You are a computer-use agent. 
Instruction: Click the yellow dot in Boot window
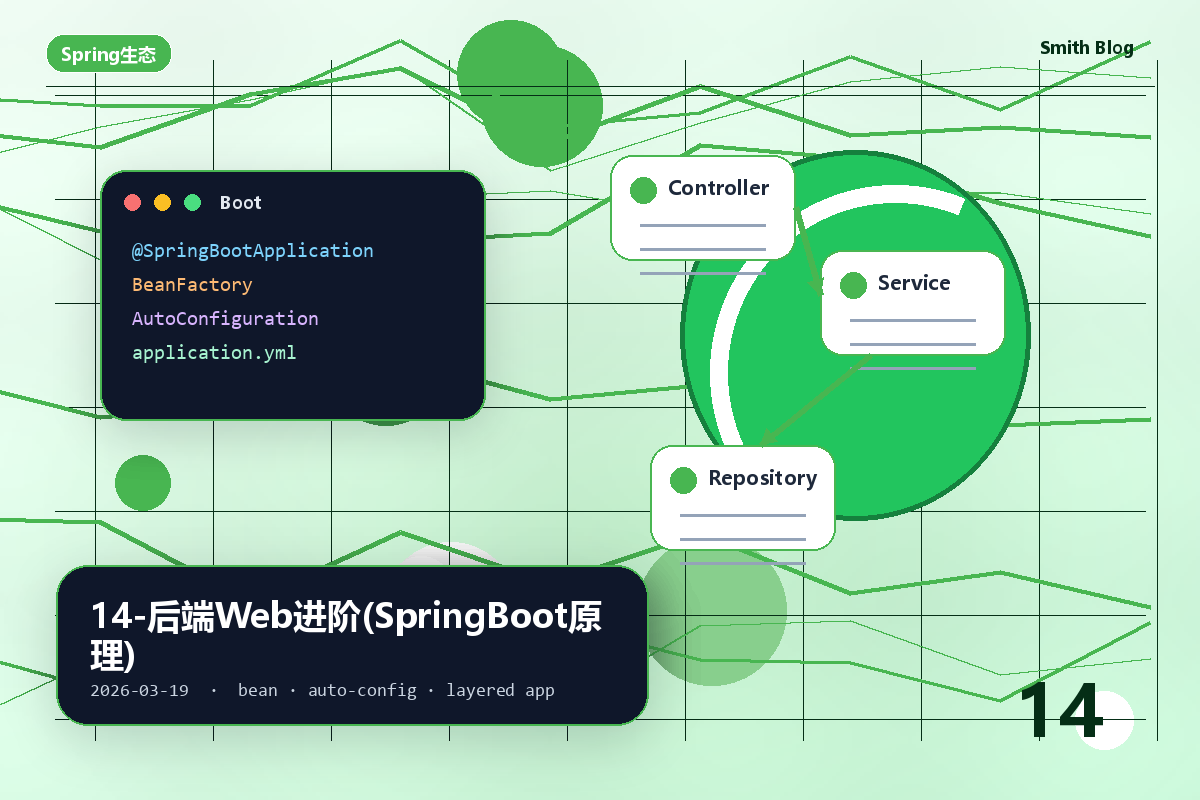pyautogui.click(x=162, y=203)
